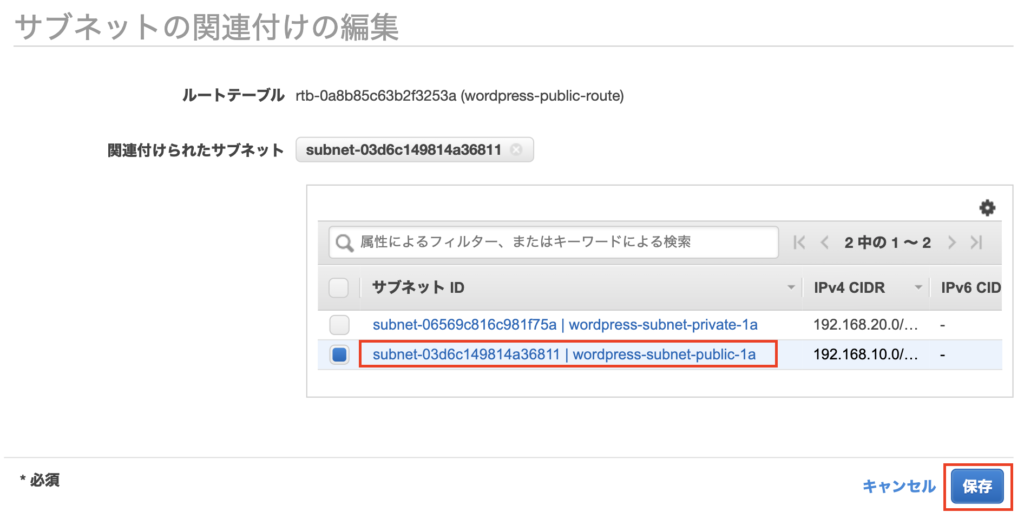This screenshot has height=525, width=1024.
Task: Open subnet-03d6c149814a36811 public subnet link
Action: [x=564, y=354]
